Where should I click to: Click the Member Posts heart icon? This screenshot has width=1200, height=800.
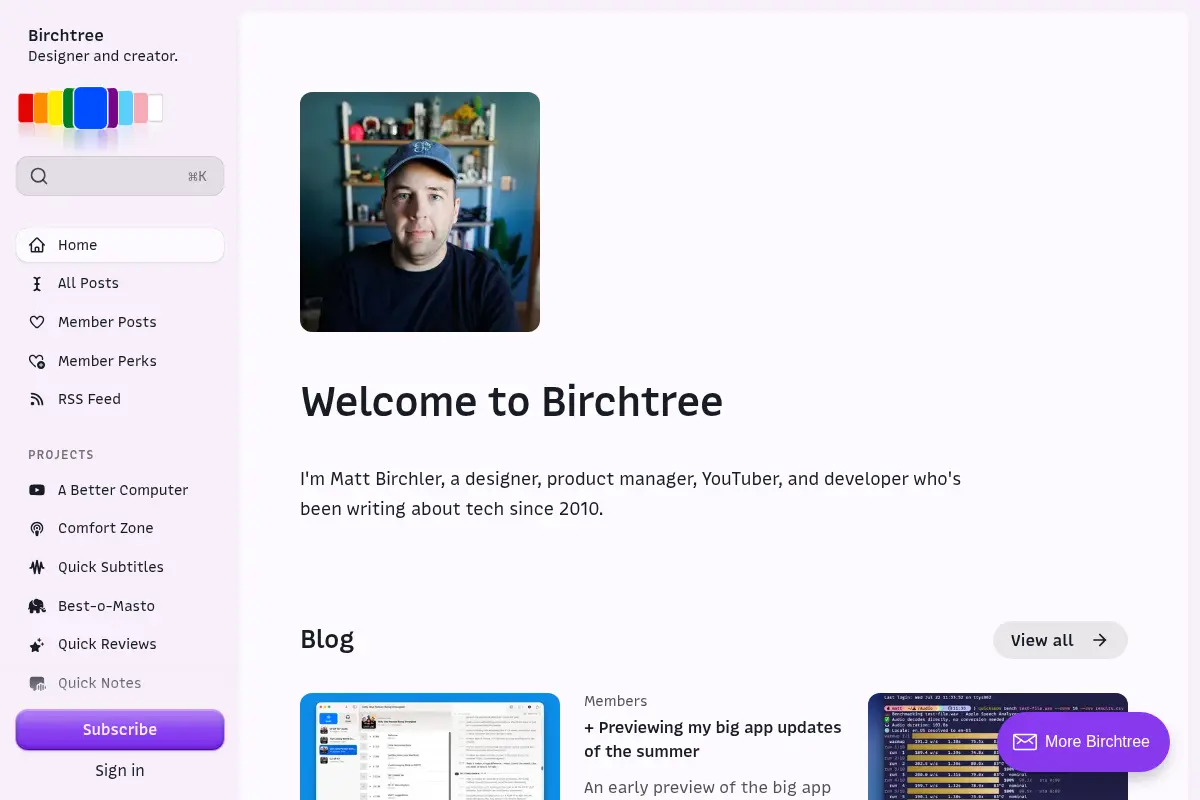coord(37,322)
